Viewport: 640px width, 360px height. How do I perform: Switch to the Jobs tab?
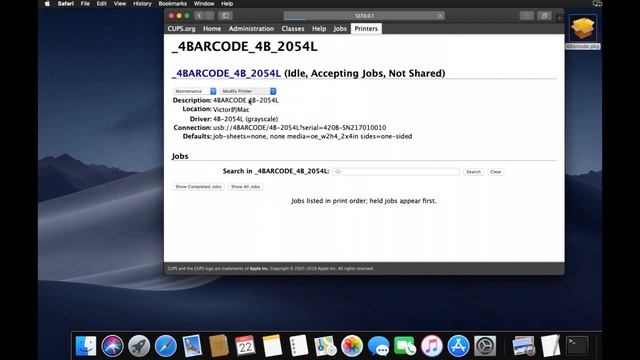340,29
